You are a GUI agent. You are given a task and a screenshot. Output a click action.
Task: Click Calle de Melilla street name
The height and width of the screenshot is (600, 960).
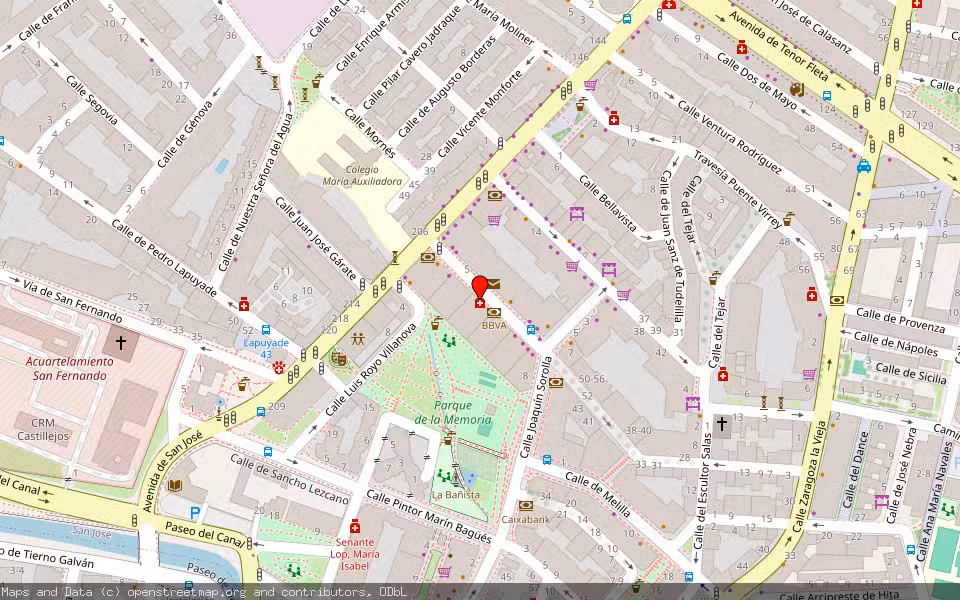pyautogui.click(x=598, y=495)
